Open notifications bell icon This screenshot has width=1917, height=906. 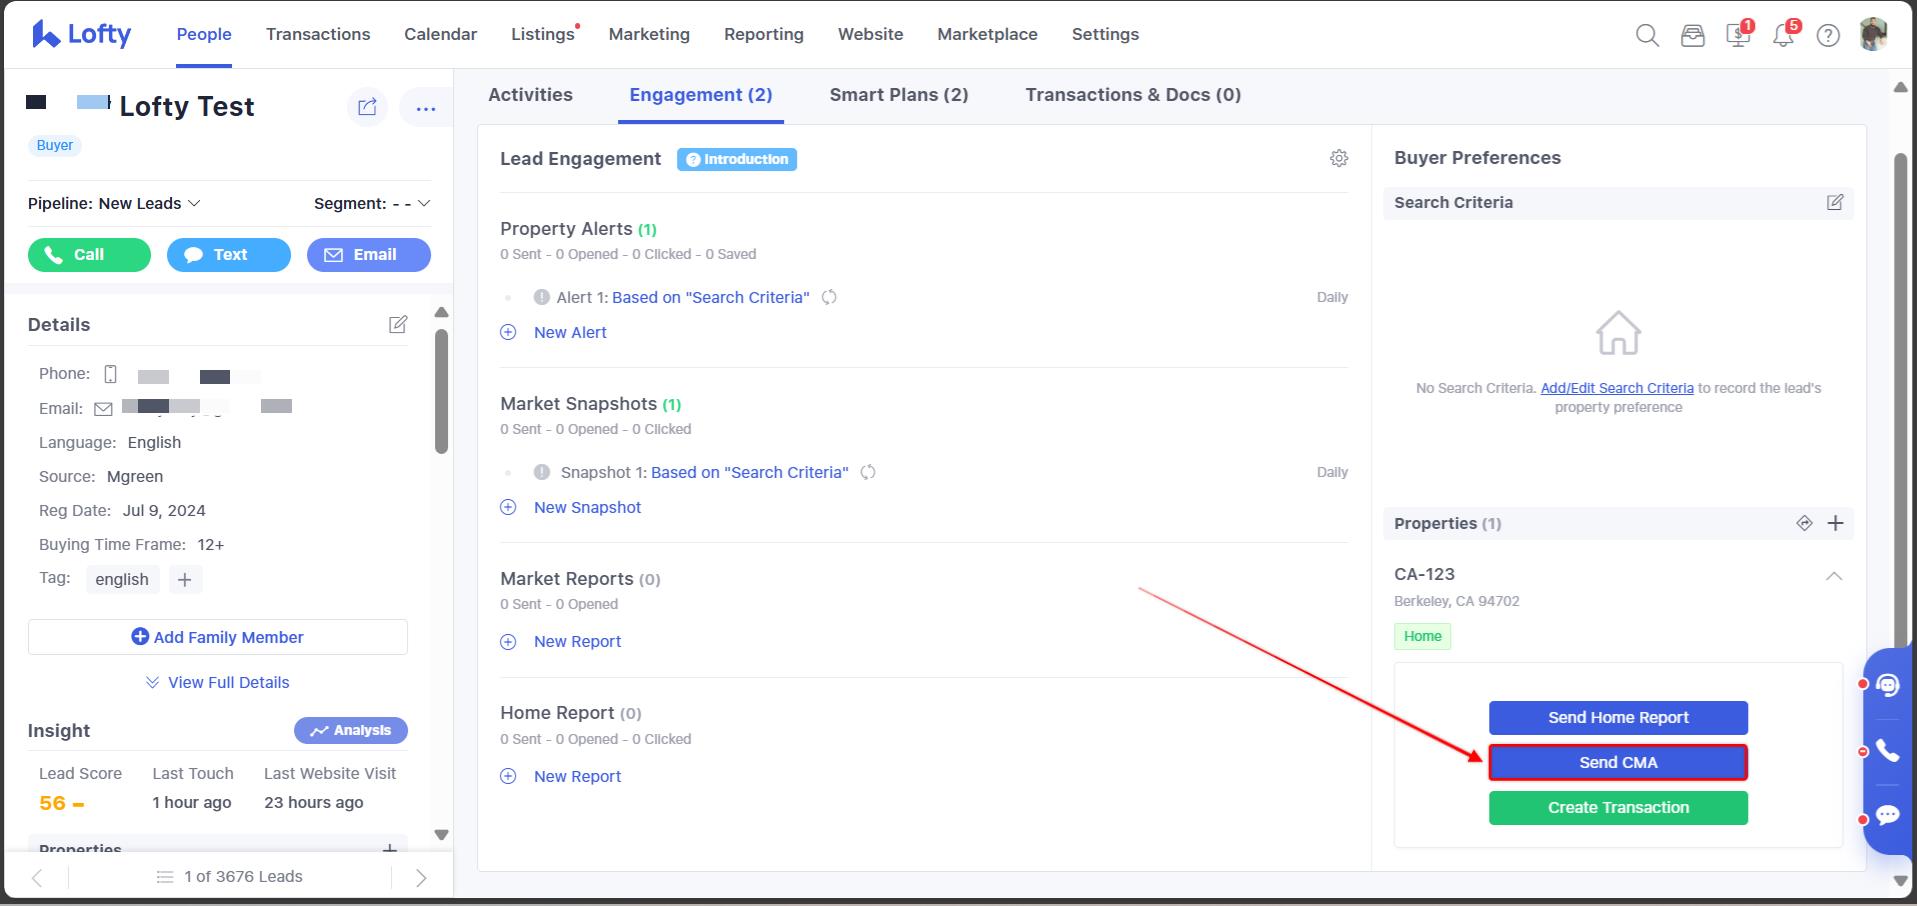point(1783,36)
